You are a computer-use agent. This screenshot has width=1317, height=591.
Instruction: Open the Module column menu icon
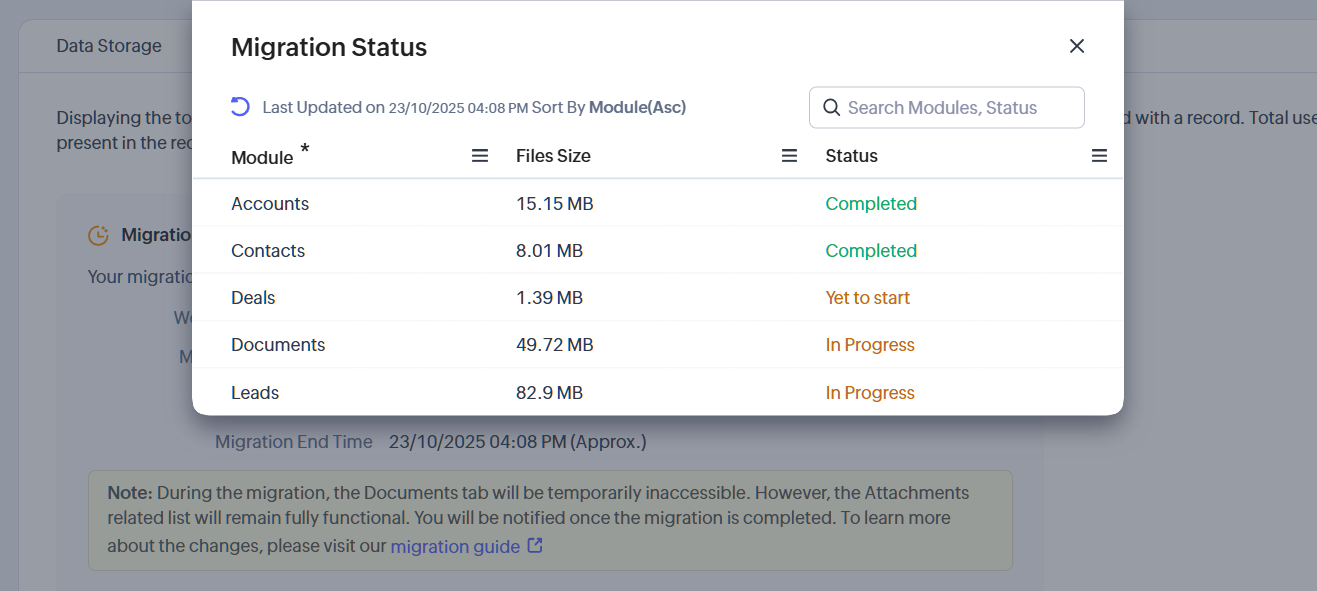[x=480, y=156]
